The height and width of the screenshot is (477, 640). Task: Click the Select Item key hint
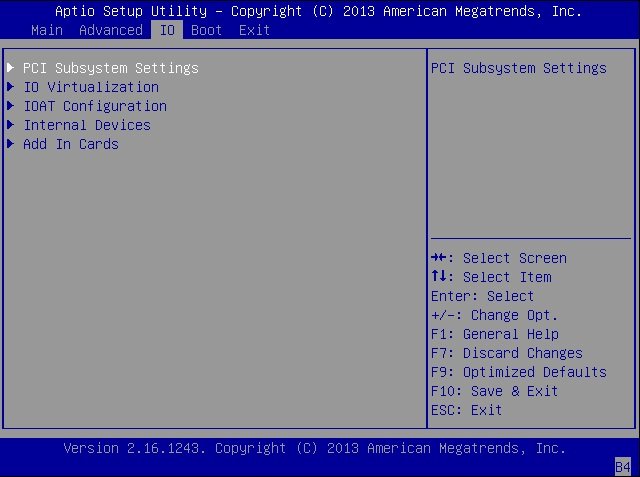coord(491,277)
